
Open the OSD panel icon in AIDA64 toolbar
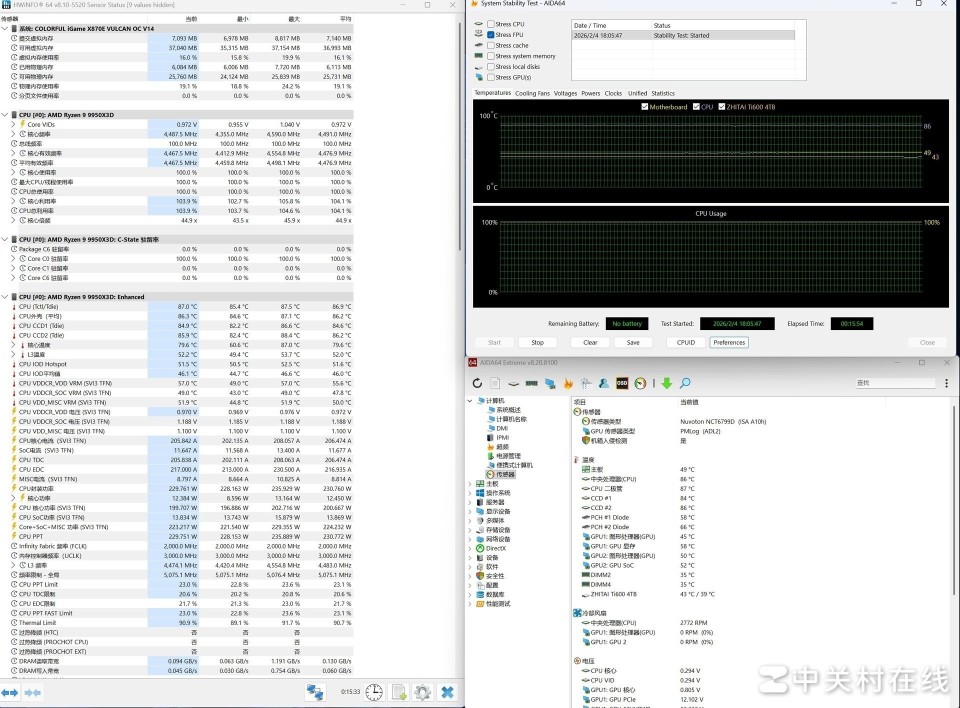pos(621,383)
